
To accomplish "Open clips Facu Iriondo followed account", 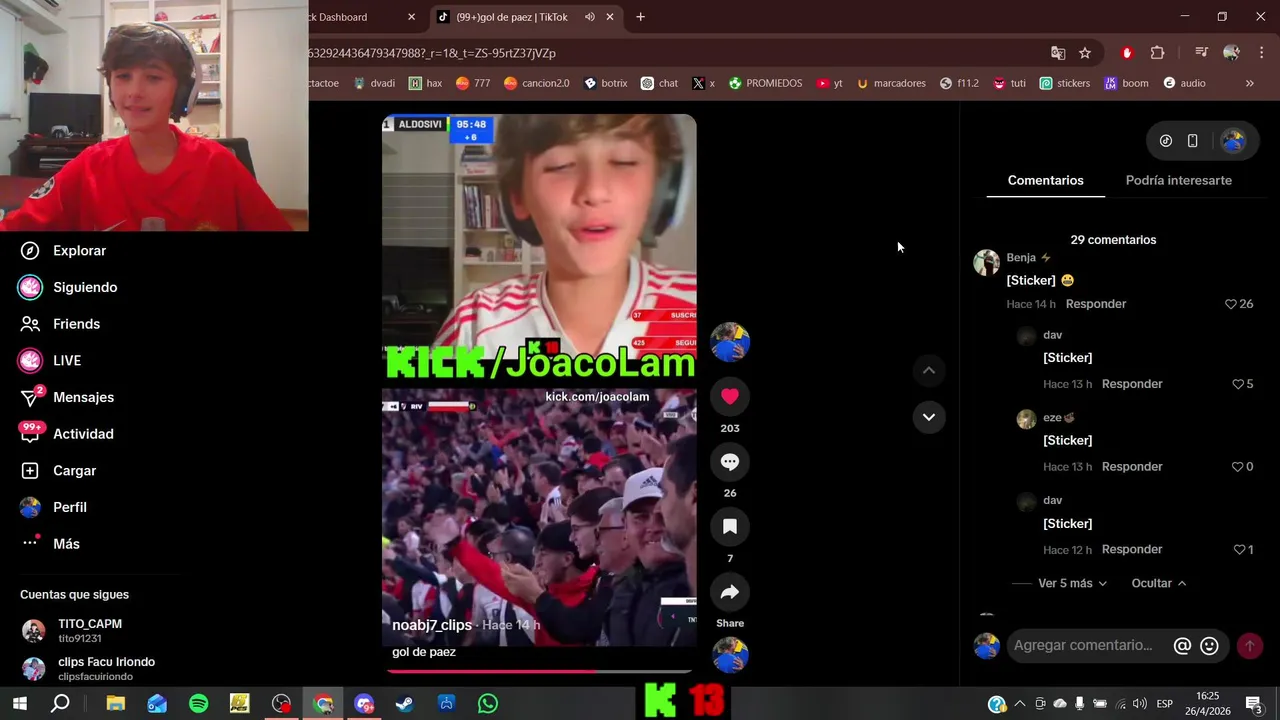I will 88,669.
